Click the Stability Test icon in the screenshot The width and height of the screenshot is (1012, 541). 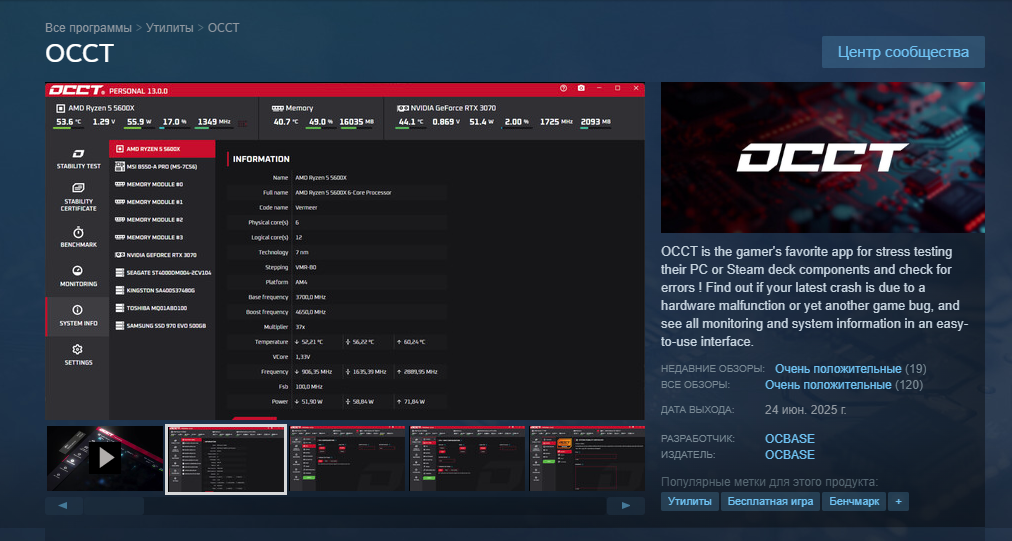click(77, 153)
